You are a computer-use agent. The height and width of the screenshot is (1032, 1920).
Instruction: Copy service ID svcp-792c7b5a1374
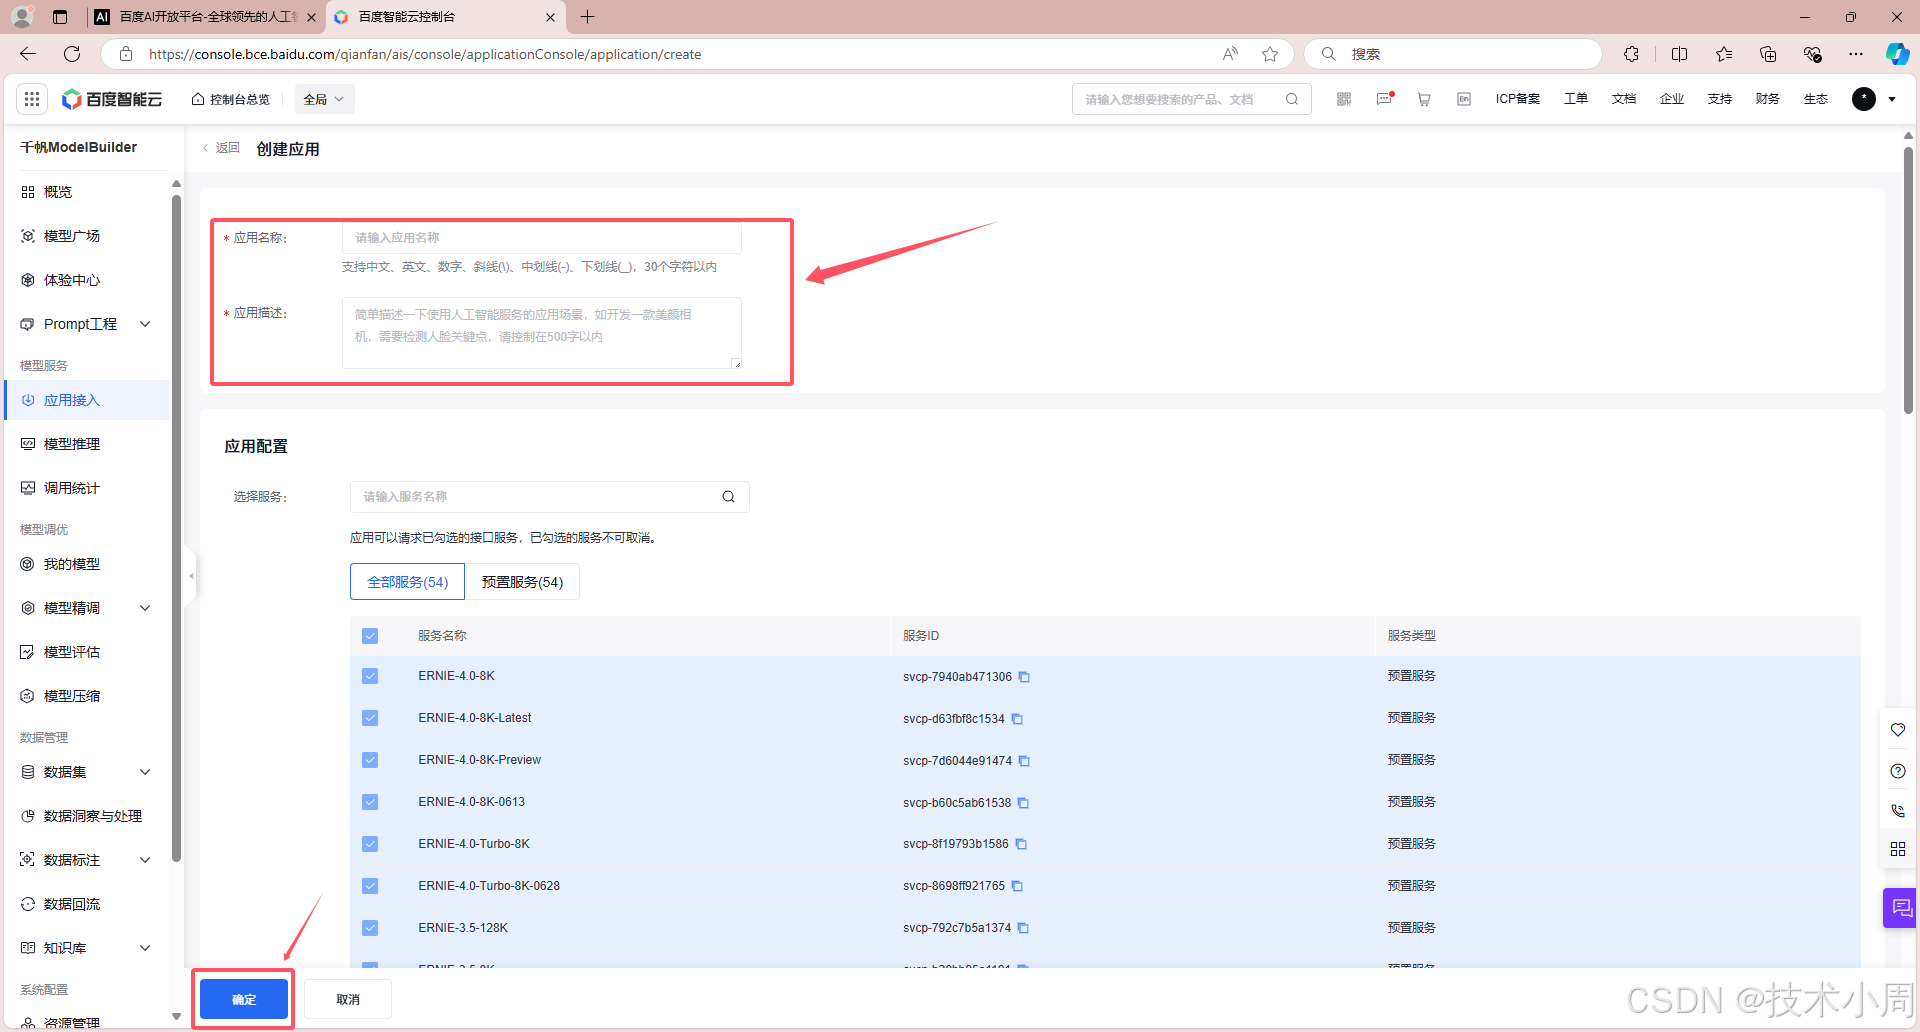point(1023,928)
